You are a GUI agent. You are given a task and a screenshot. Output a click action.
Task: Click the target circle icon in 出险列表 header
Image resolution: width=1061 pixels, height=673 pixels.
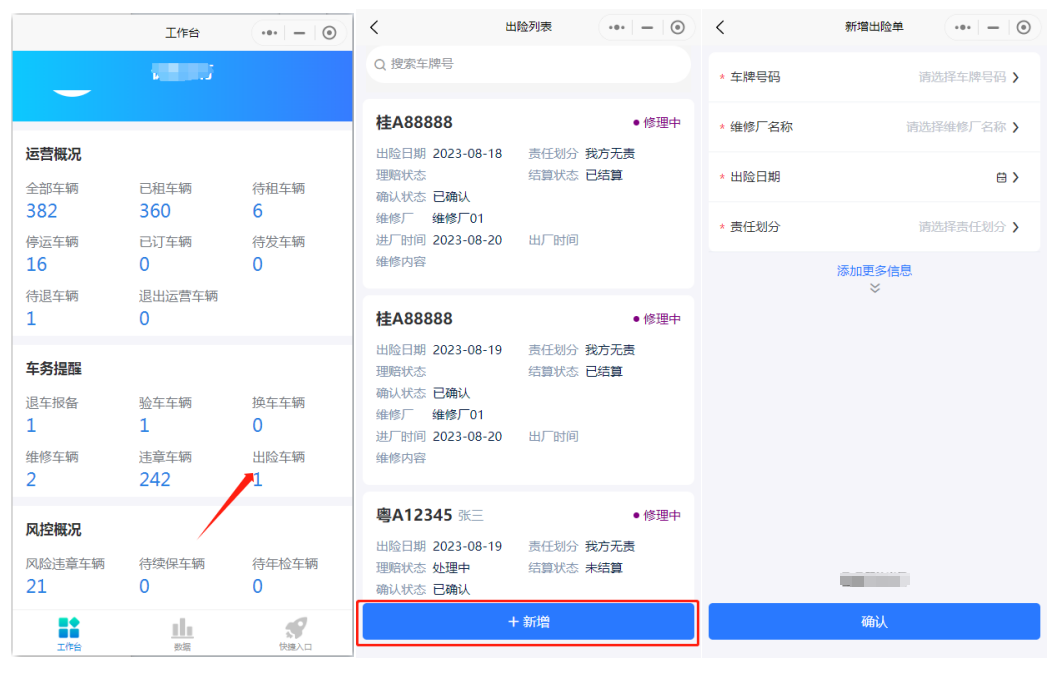pyautogui.click(x=678, y=28)
